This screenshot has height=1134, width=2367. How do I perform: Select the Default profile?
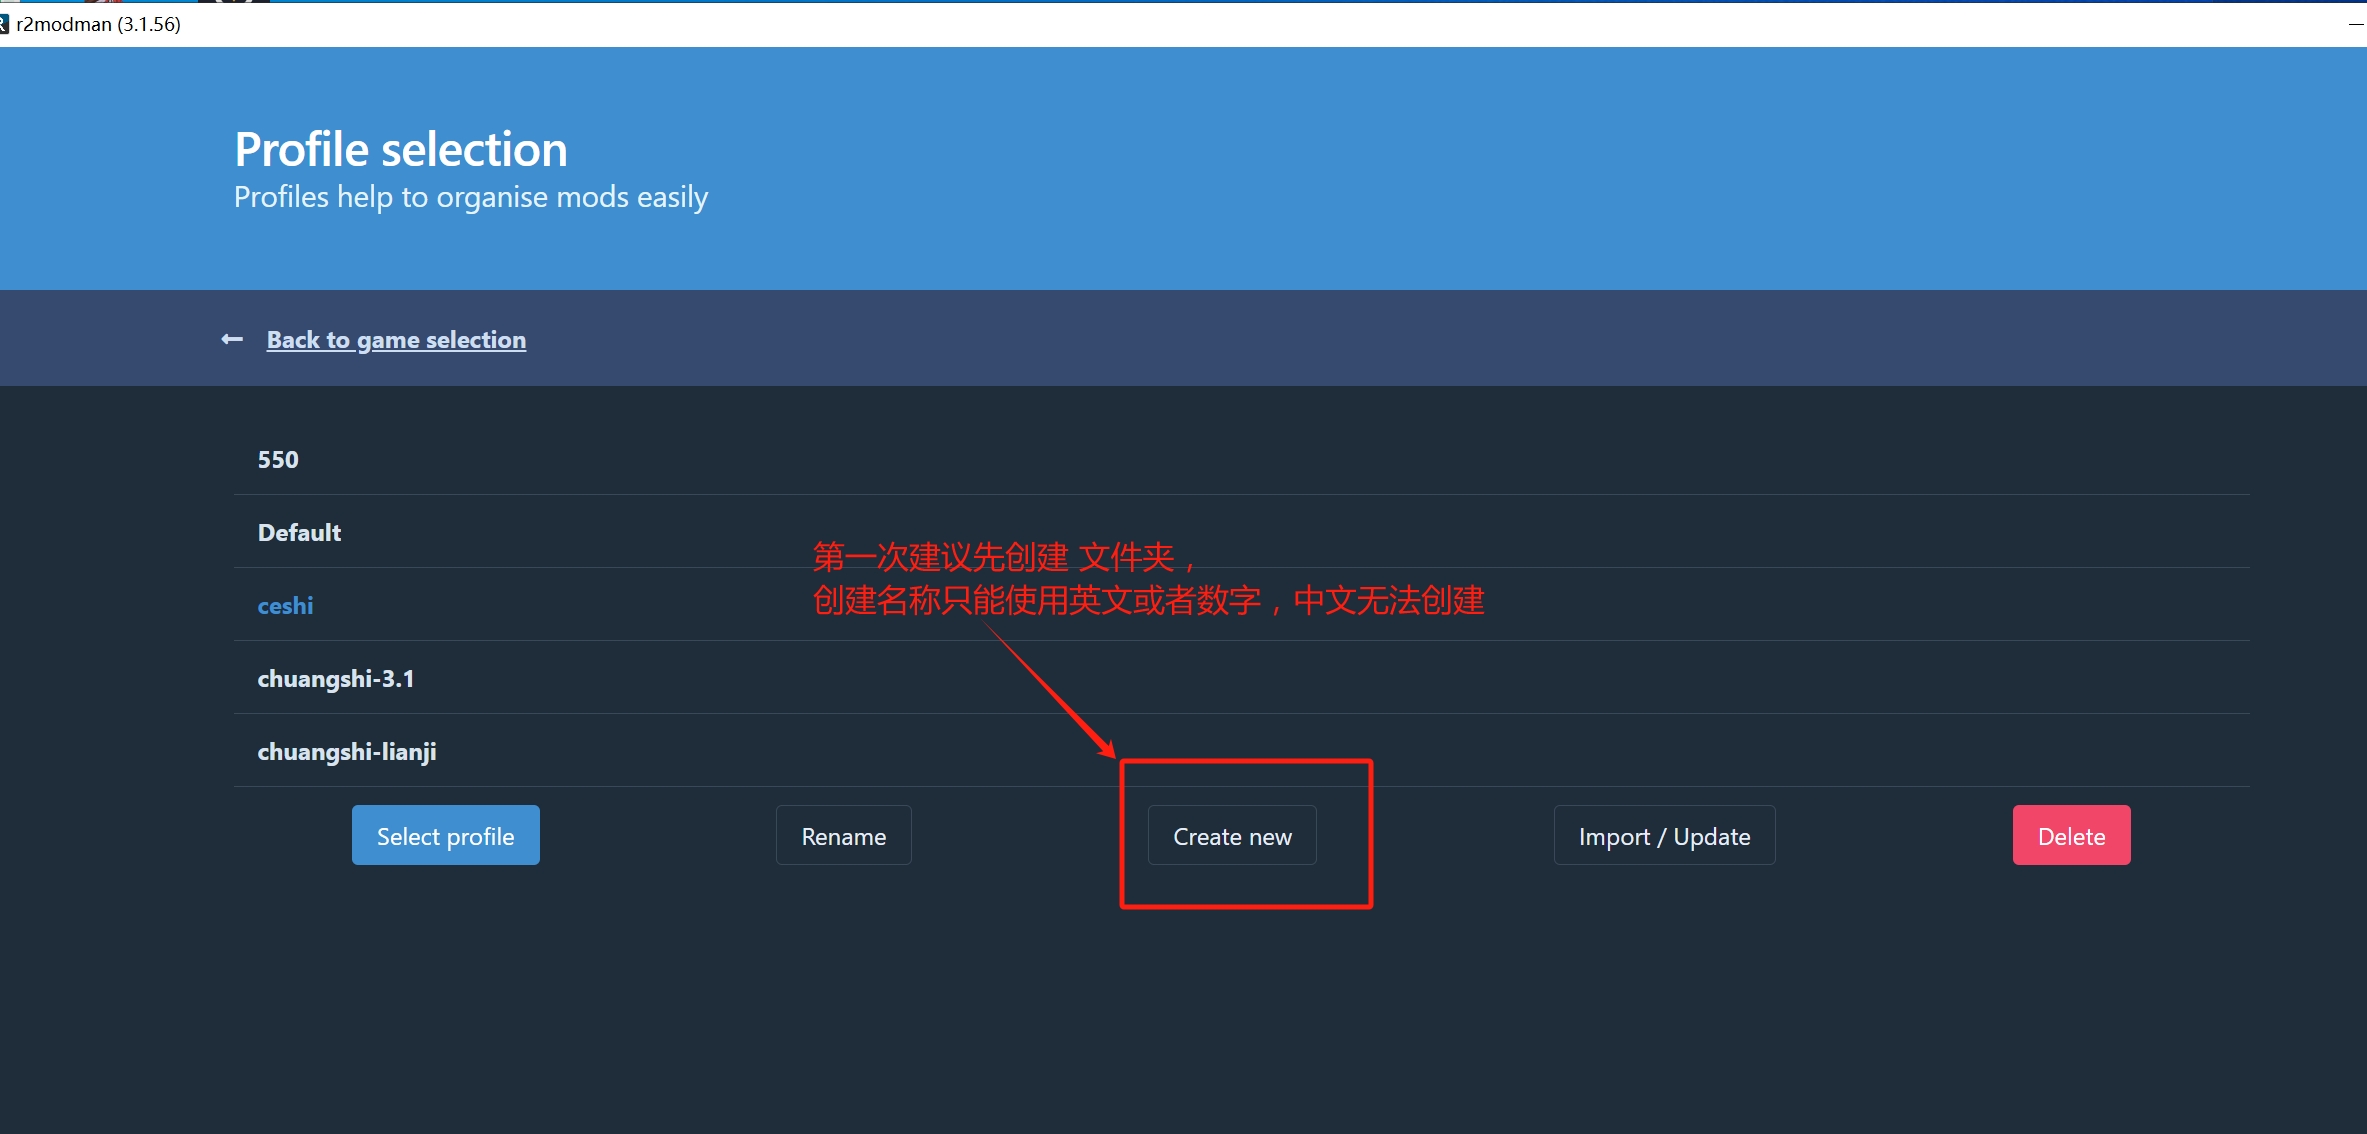click(299, 533)
